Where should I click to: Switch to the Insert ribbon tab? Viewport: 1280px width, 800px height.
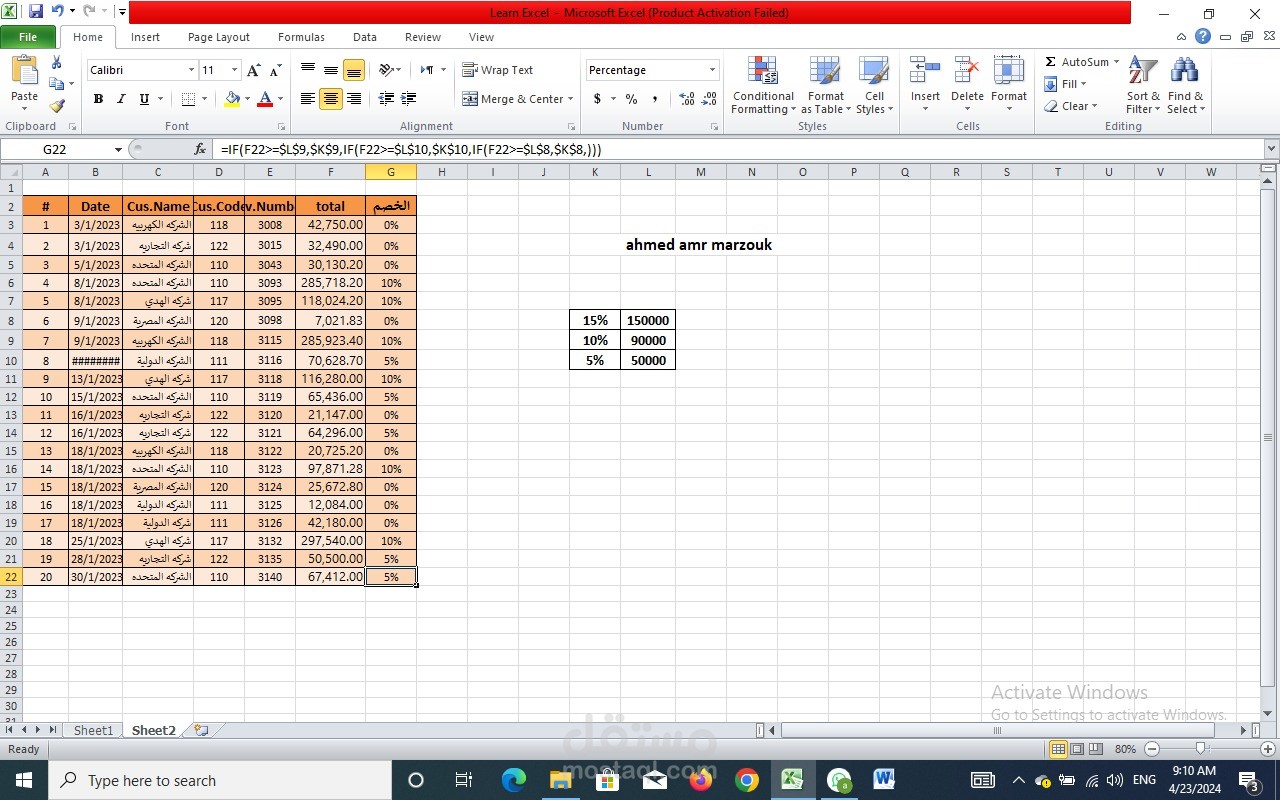coord(145,37)
